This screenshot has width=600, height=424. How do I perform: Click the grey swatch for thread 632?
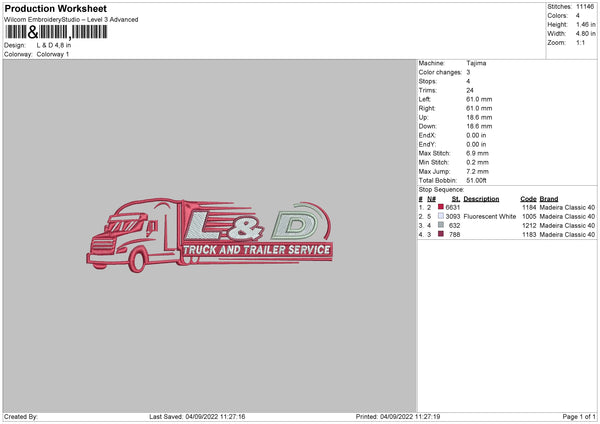441,225
